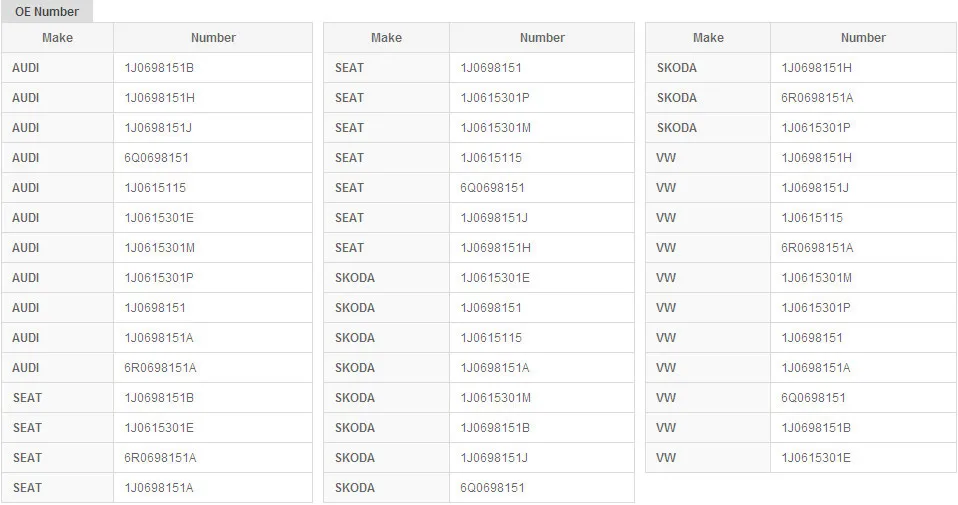Click AUDI number 6Q0698151
This screenshot has width=958, height=505.
tap(156, 158)
